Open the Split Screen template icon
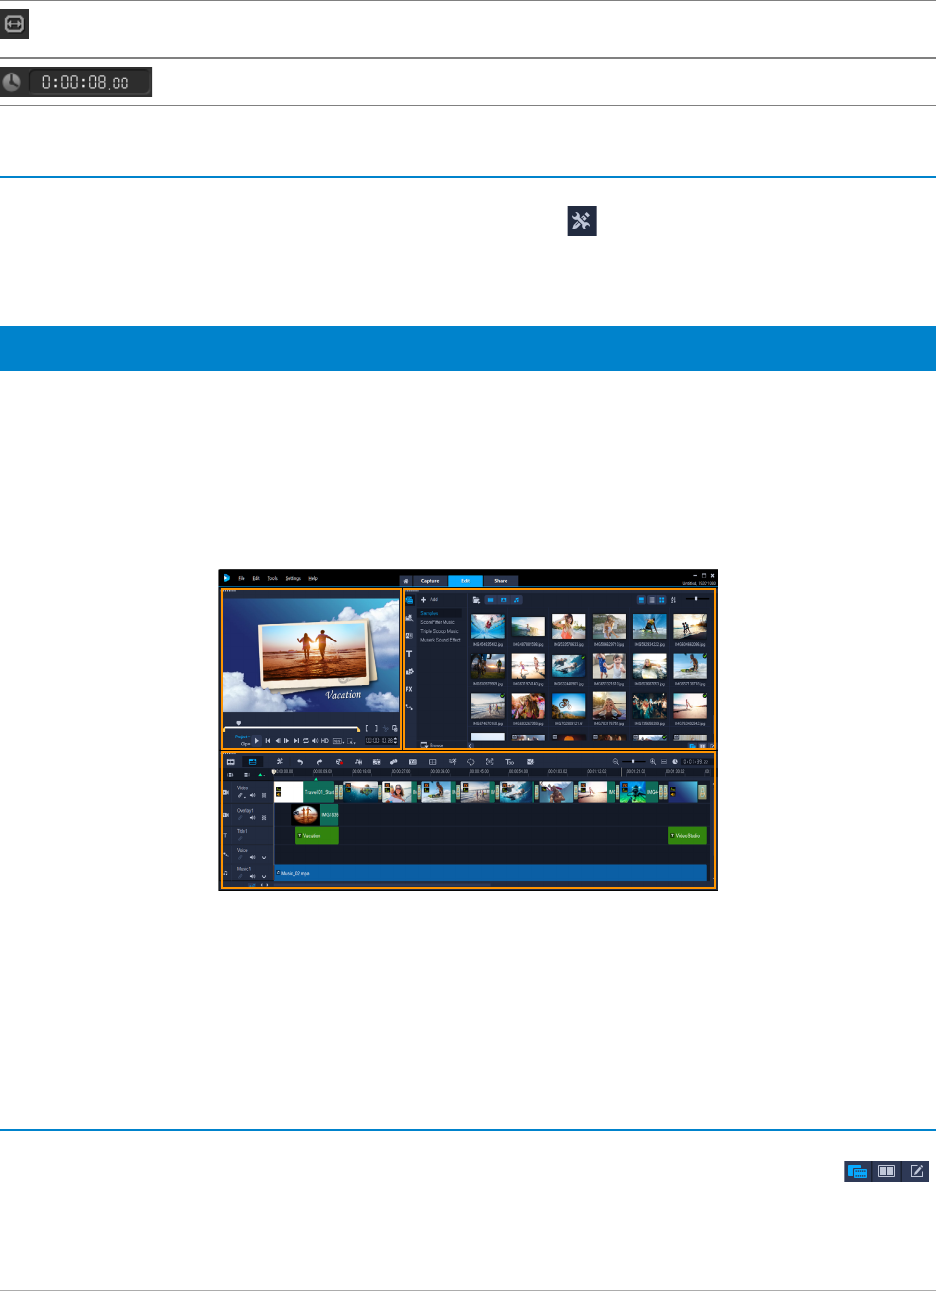936x1291 pixels. [432, 761]
